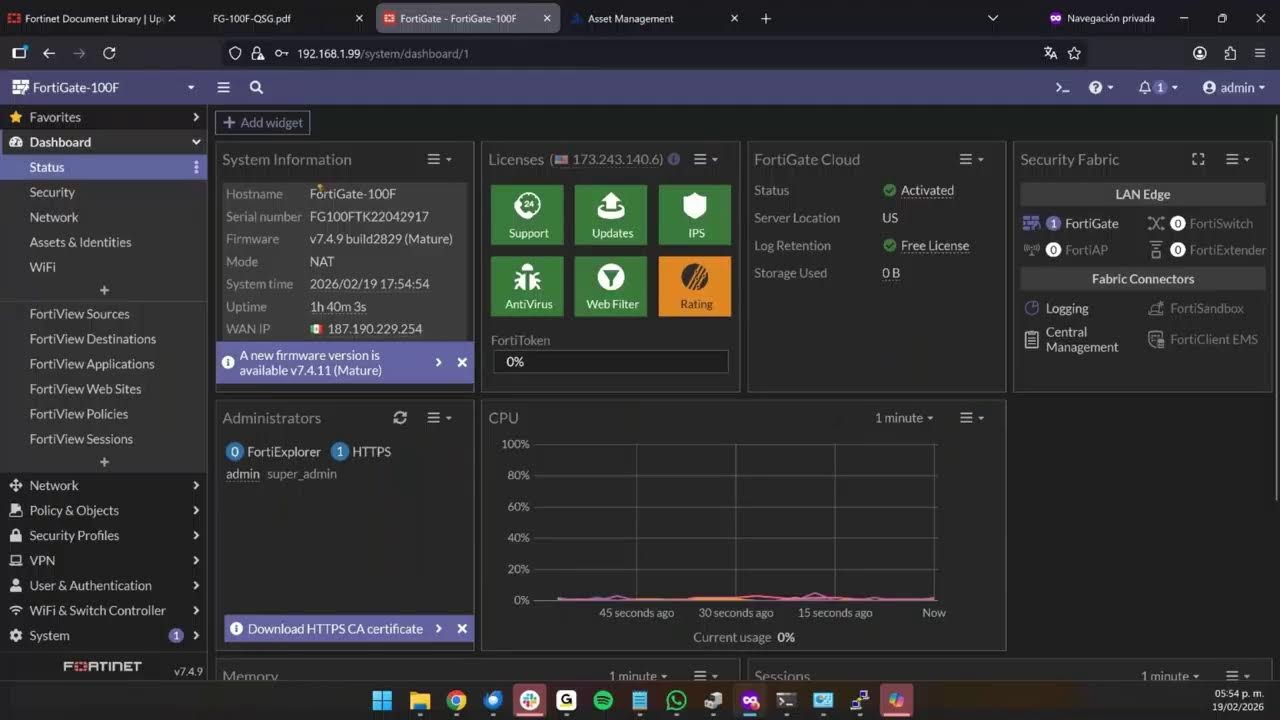Click the orange Rating license tile
1280x720 pixels.
(x=696, y=286)
